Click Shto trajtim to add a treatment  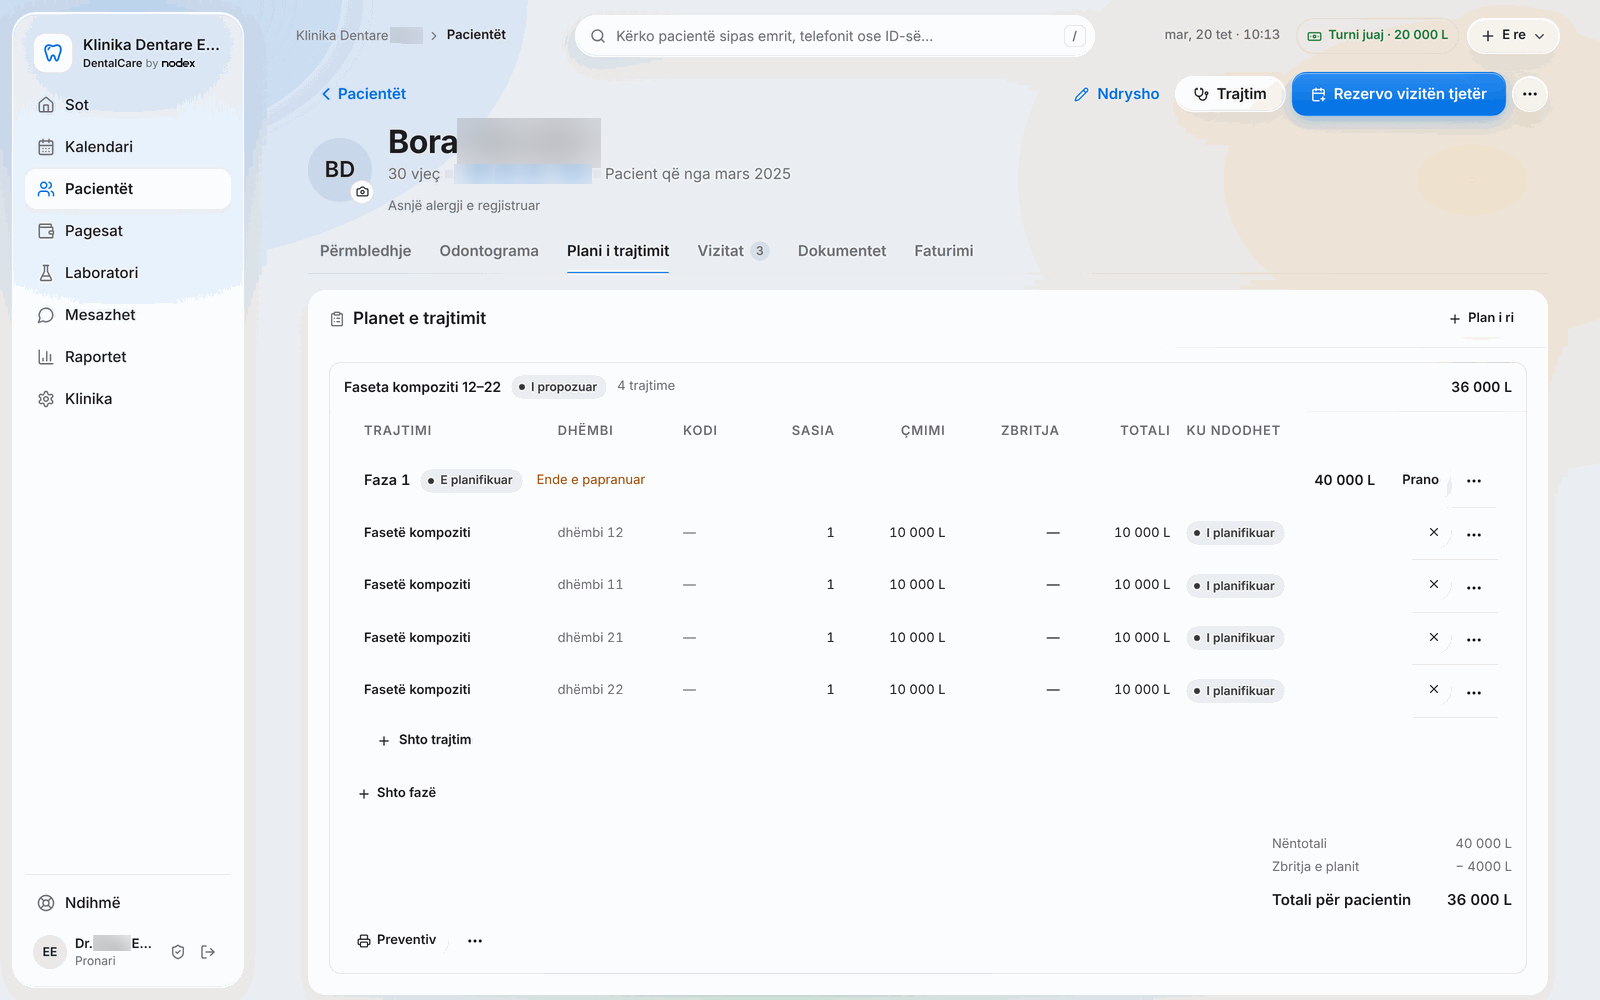425,740
